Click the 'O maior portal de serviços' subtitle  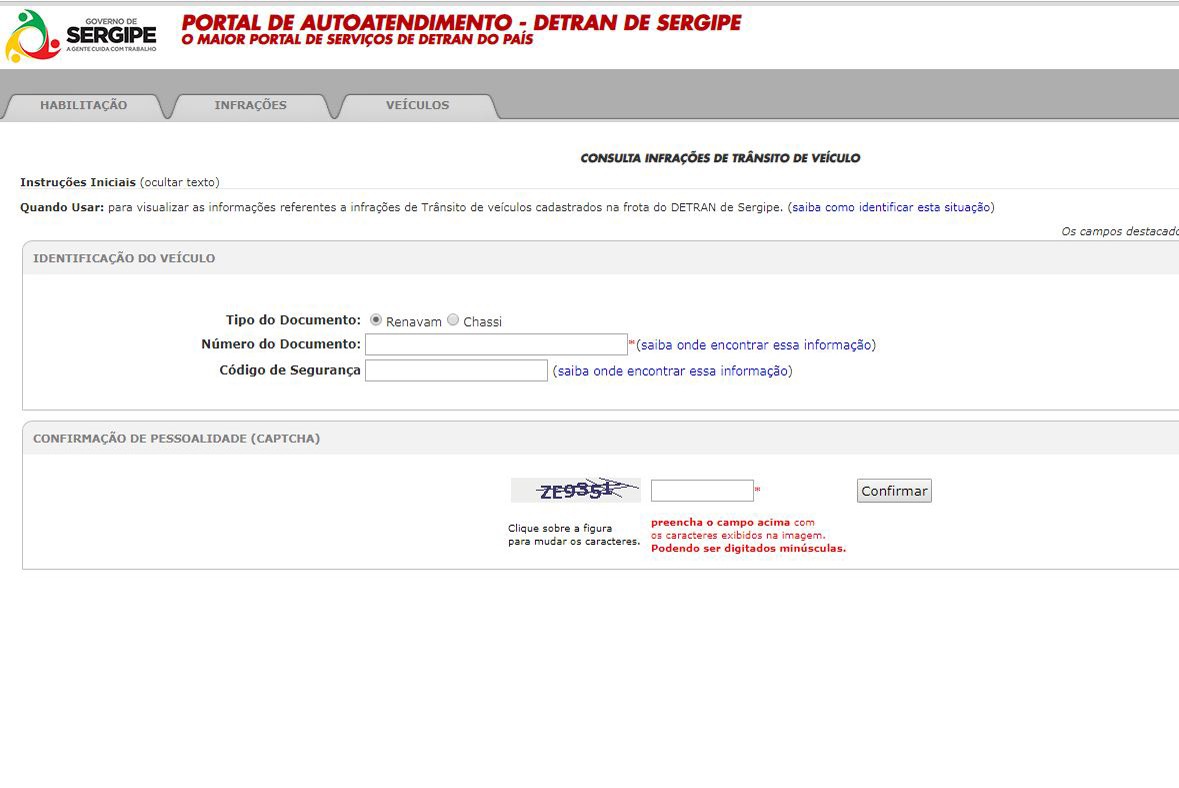357,40
